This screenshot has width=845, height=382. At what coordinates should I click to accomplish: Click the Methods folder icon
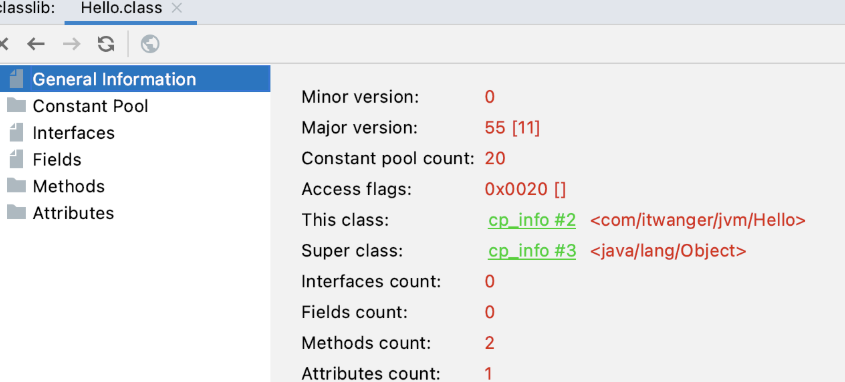tap(17, 186)
